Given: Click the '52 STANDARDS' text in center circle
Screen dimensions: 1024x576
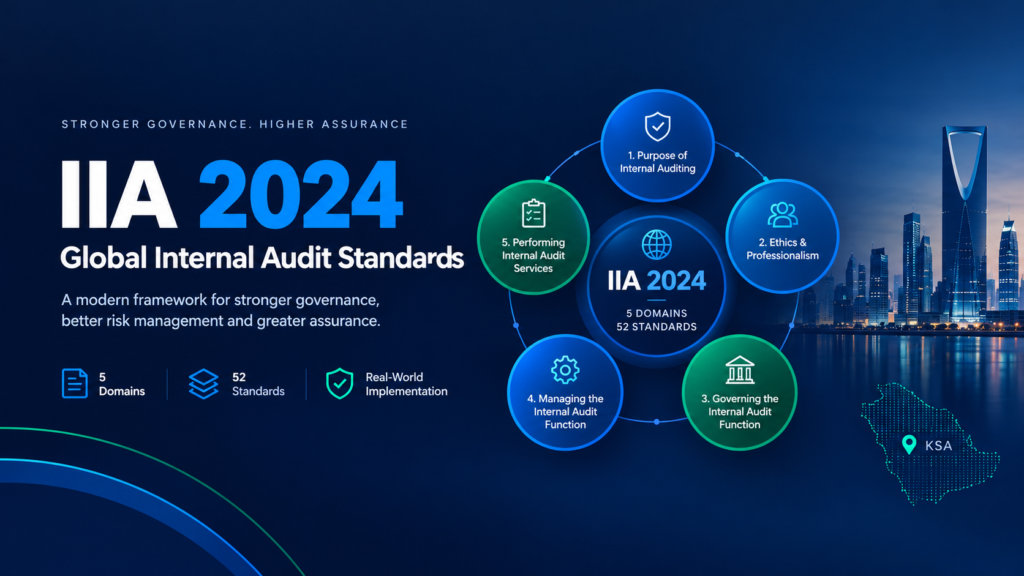Looking at the screenshot, I should [x=656, y=327].
